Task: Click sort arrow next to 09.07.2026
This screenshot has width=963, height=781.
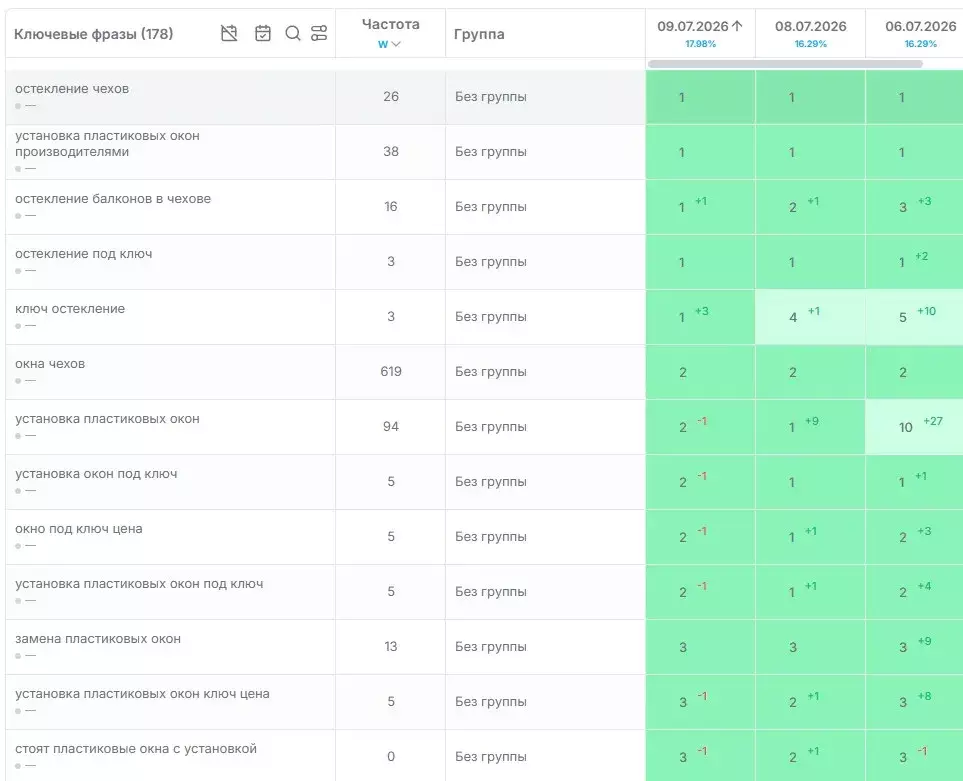Action: (x=737, y=26)
